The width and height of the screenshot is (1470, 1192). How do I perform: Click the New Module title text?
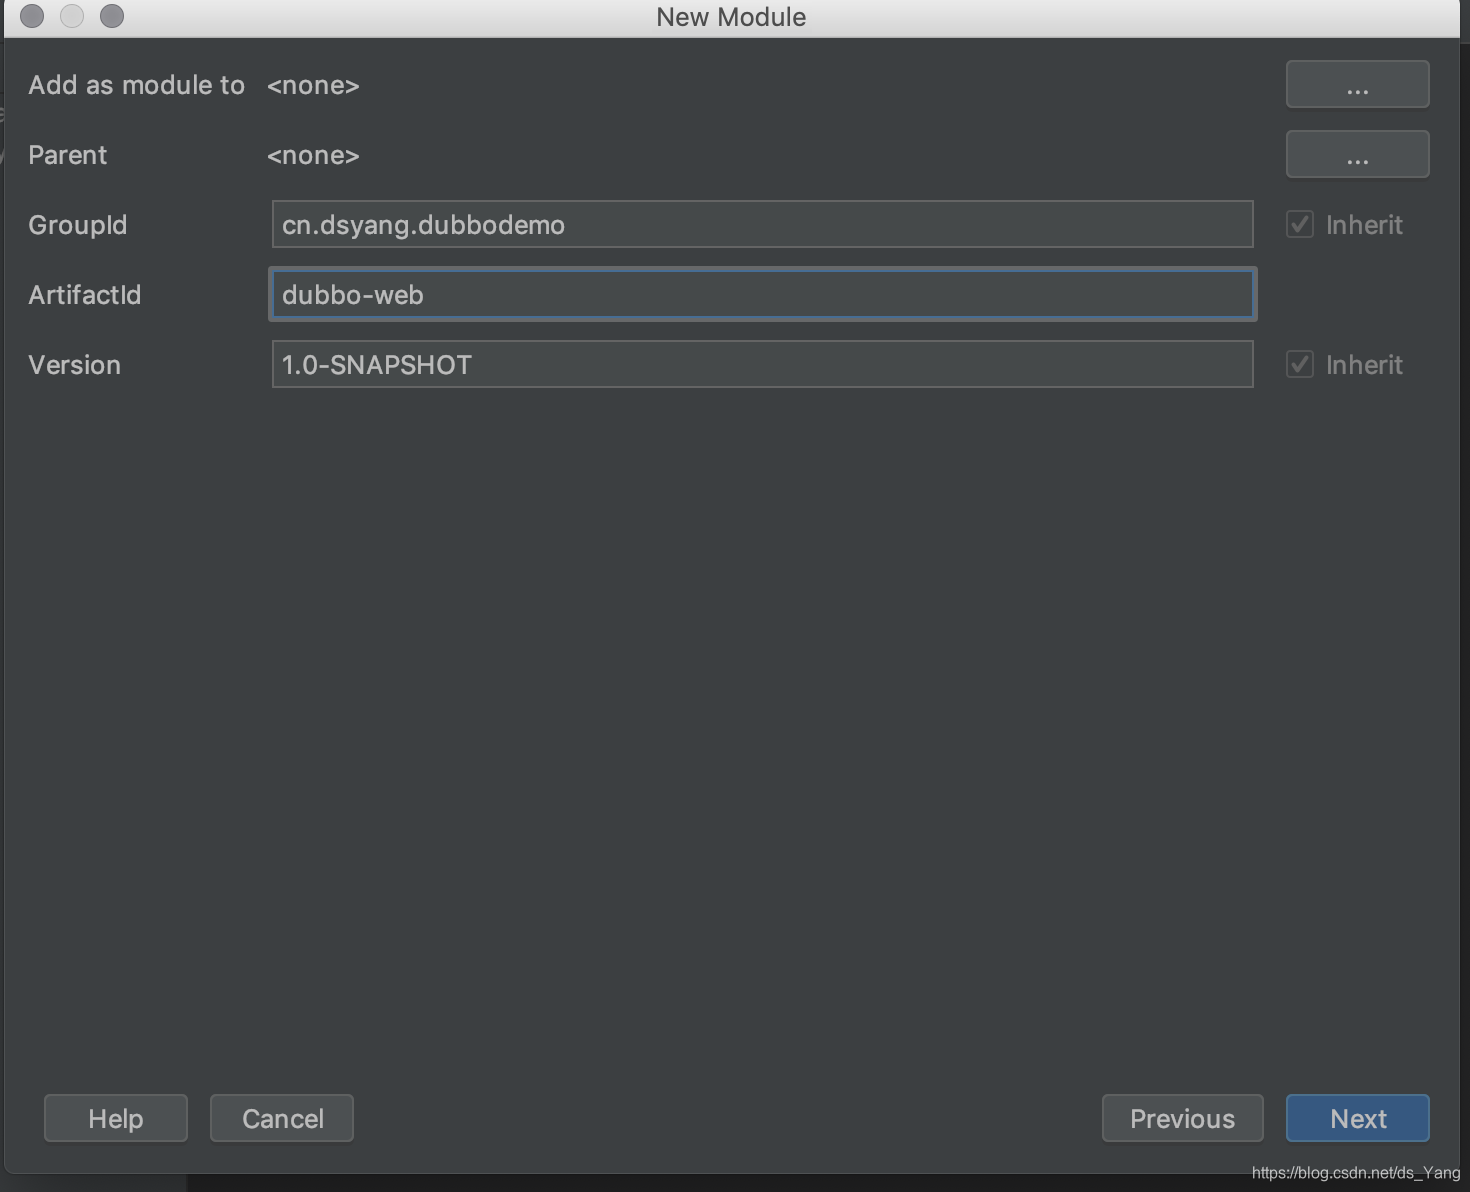[x=731, y=17]
